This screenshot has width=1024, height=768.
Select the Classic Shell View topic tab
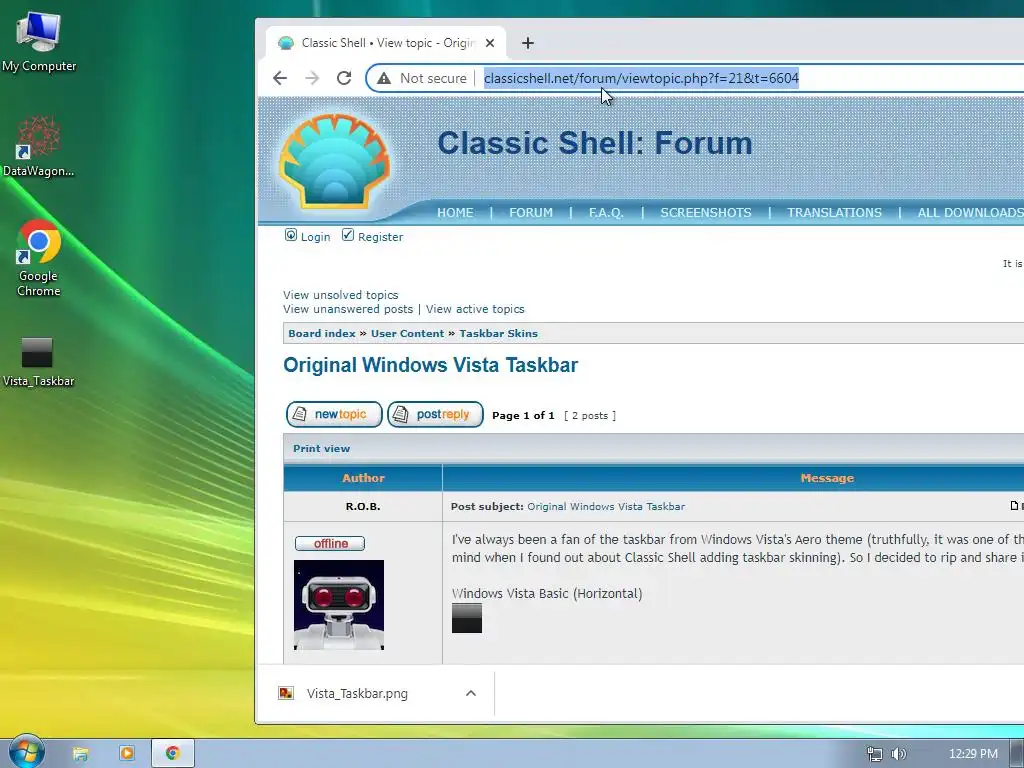click(x=385, y=43)
